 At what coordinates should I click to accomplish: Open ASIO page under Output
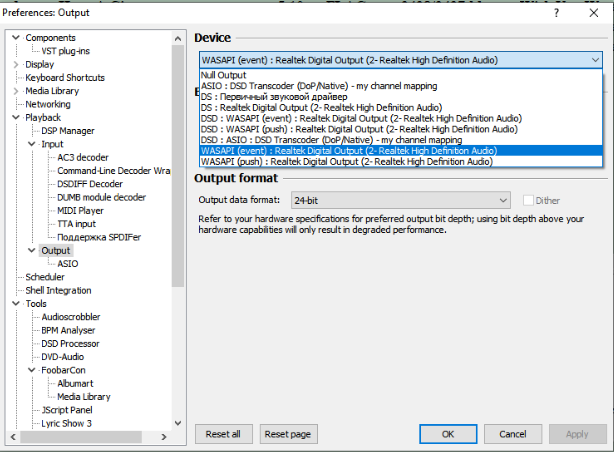(68, 264)
